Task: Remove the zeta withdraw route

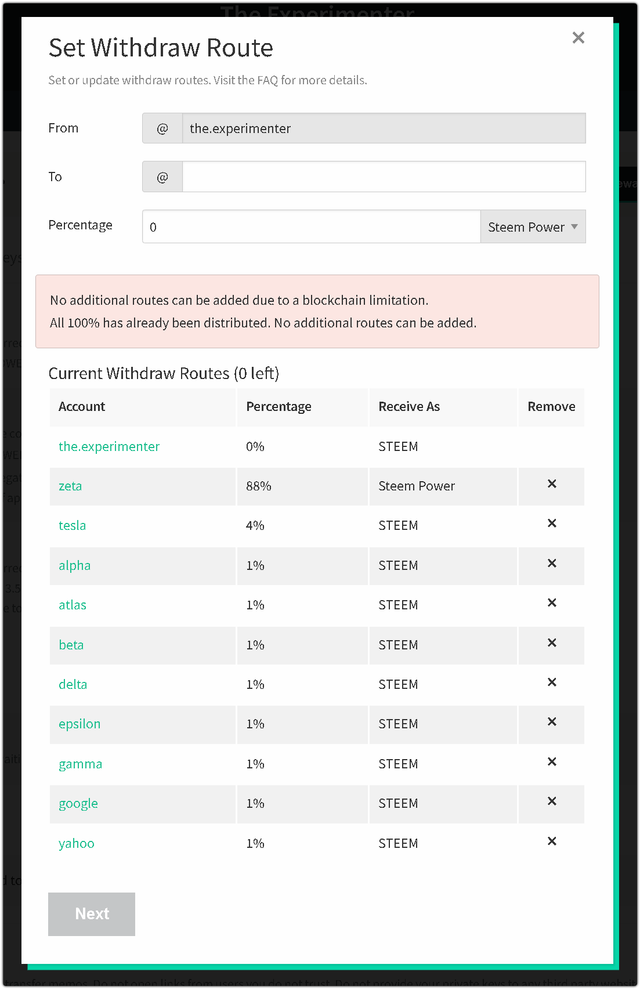Action: click(x=551, y=484)
